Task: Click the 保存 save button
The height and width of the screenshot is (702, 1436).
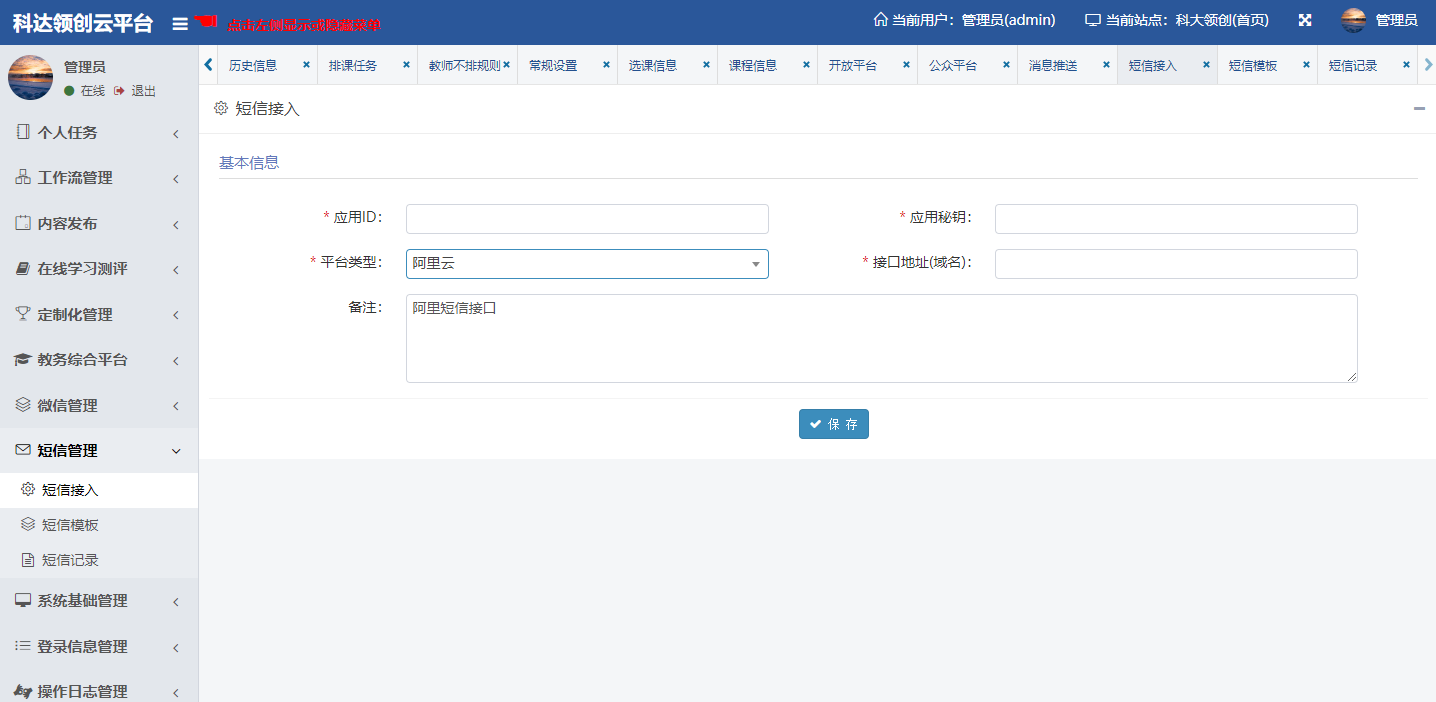Action: 834,424
